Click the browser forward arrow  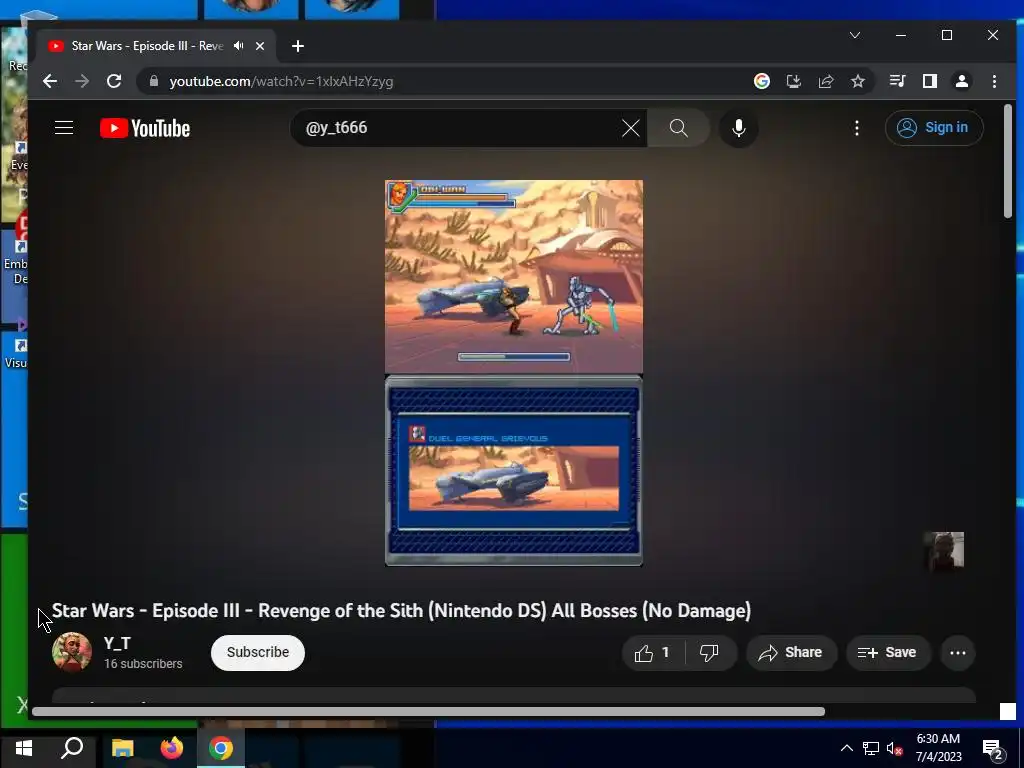click(x=82, y=81)
